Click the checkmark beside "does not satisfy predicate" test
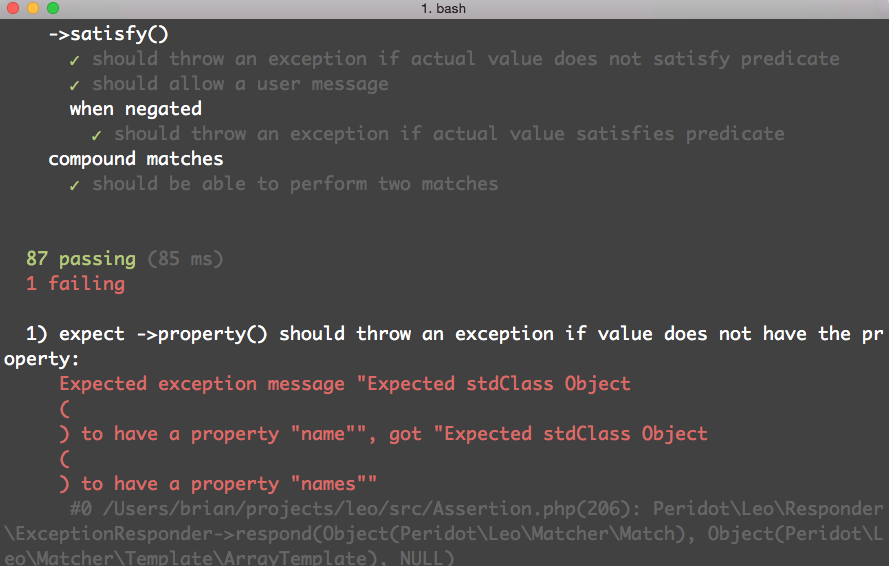Image resolution: width=889 pixels, height=566 pixels. pyautogui.click(x=75, y=60)
